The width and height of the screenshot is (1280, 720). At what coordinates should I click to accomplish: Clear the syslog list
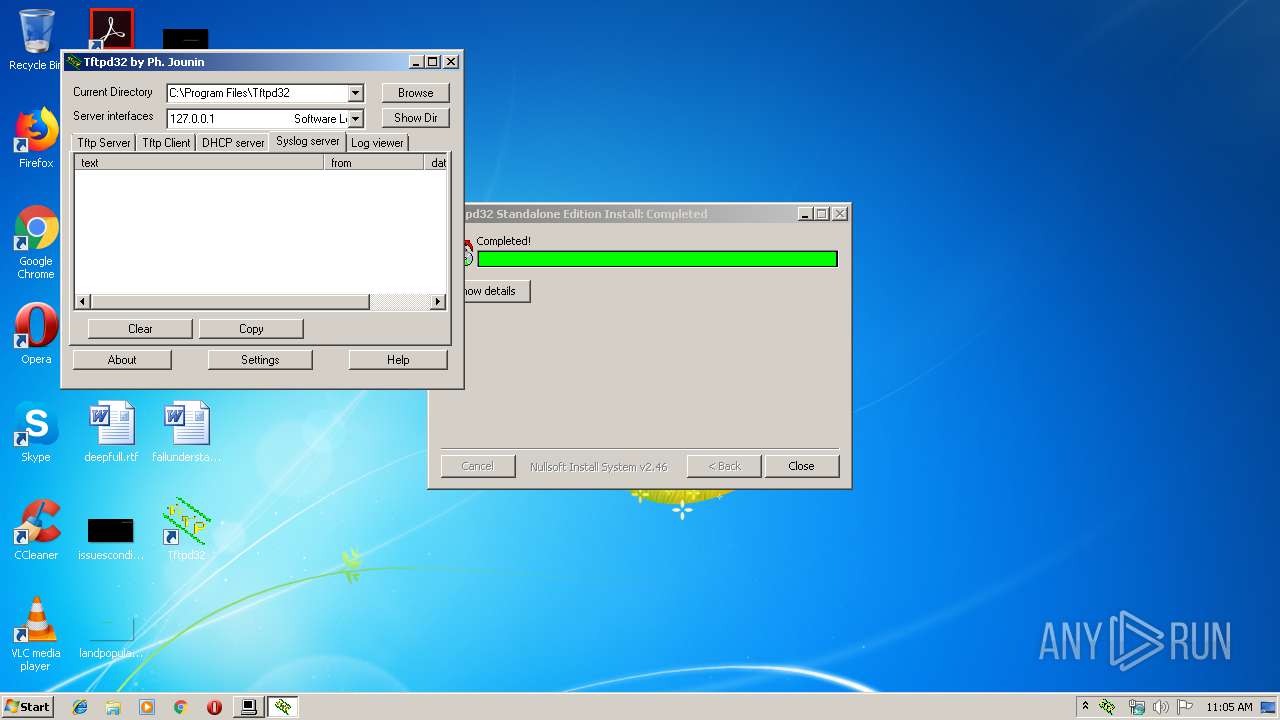(x=140, y=329)
